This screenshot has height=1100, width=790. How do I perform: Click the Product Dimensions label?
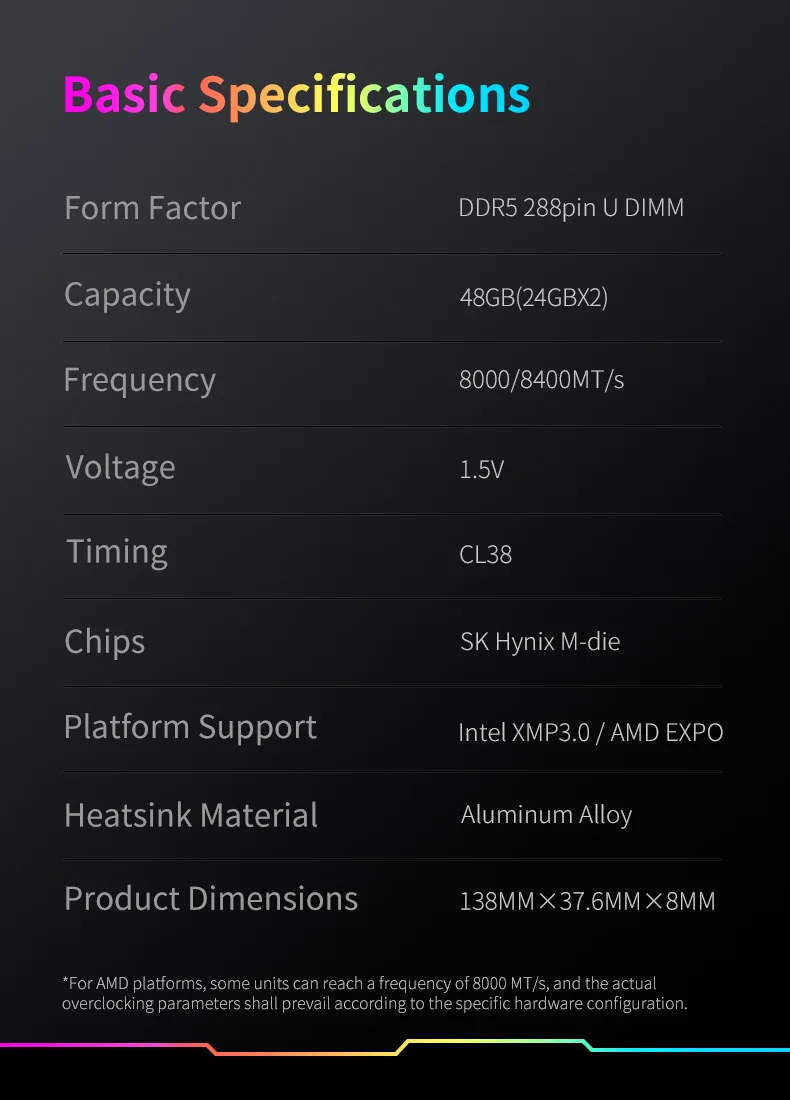pos(211,898)
